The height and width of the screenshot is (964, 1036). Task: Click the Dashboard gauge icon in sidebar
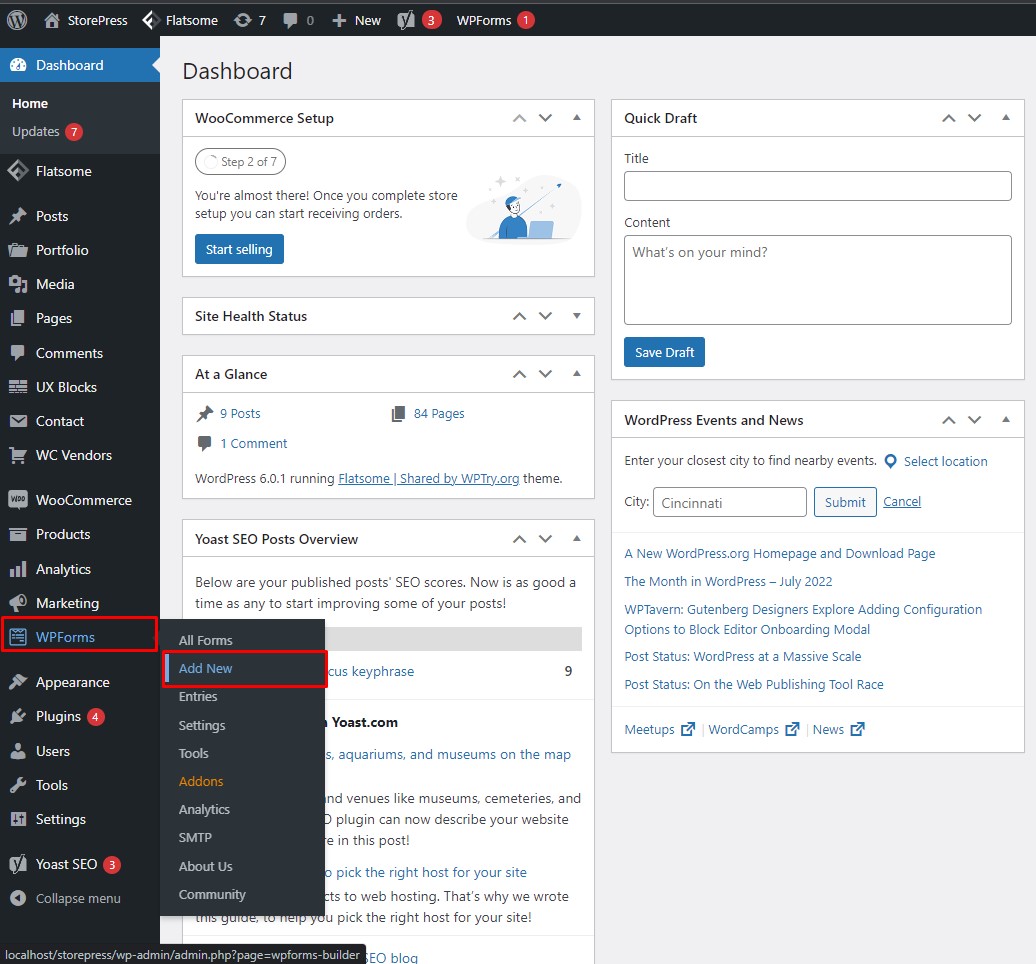tap(18, 65)
